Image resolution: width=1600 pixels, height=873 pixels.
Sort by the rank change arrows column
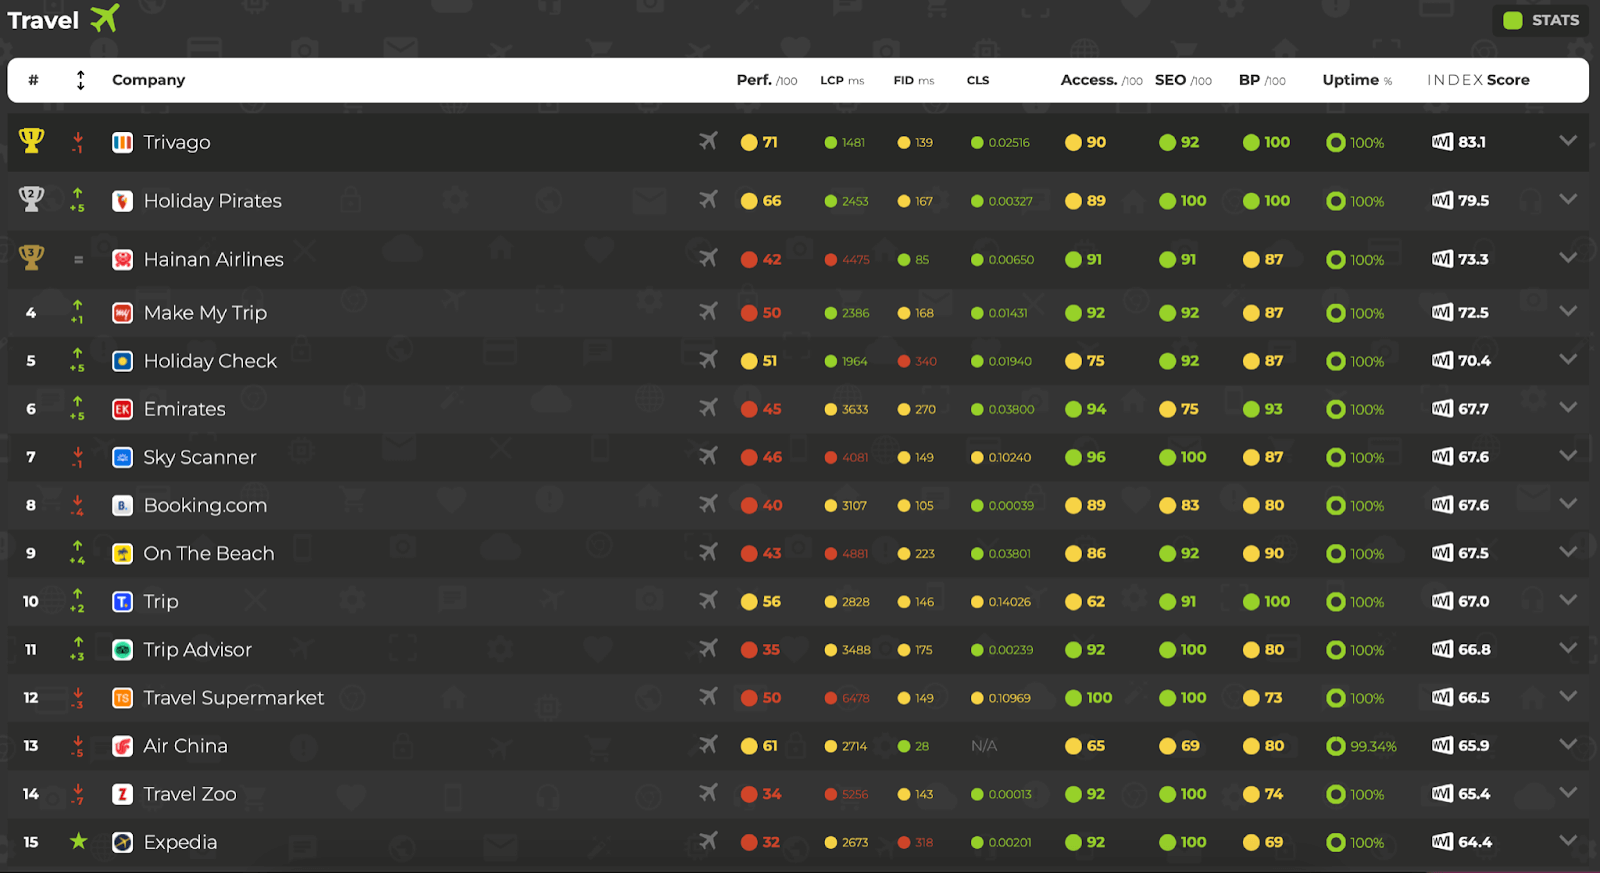tap(81, 80)
